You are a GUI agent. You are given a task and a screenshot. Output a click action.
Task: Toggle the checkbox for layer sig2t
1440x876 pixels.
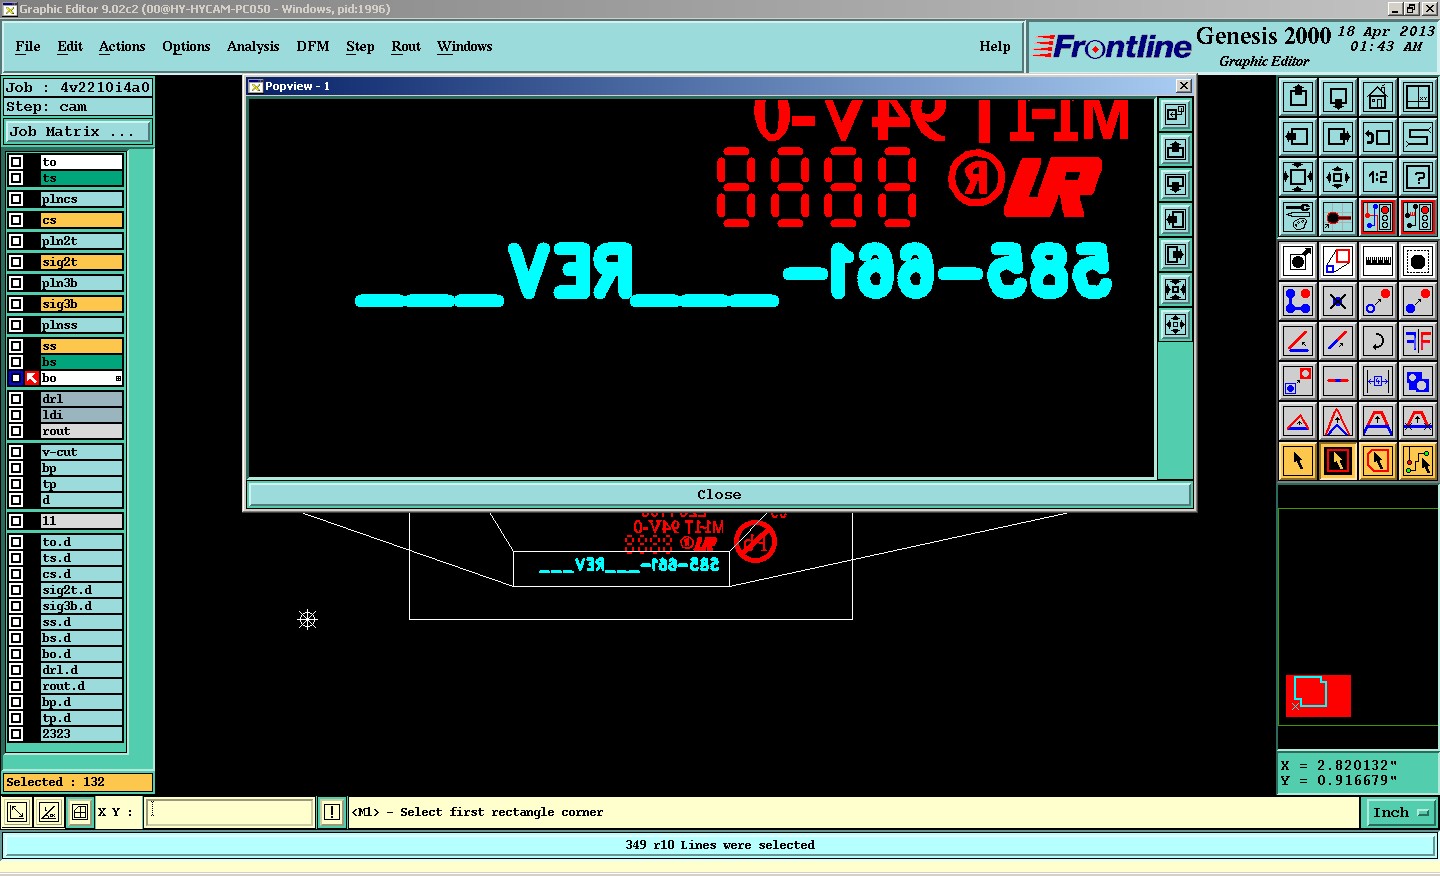pyautogui.click(x=16, y=262)
